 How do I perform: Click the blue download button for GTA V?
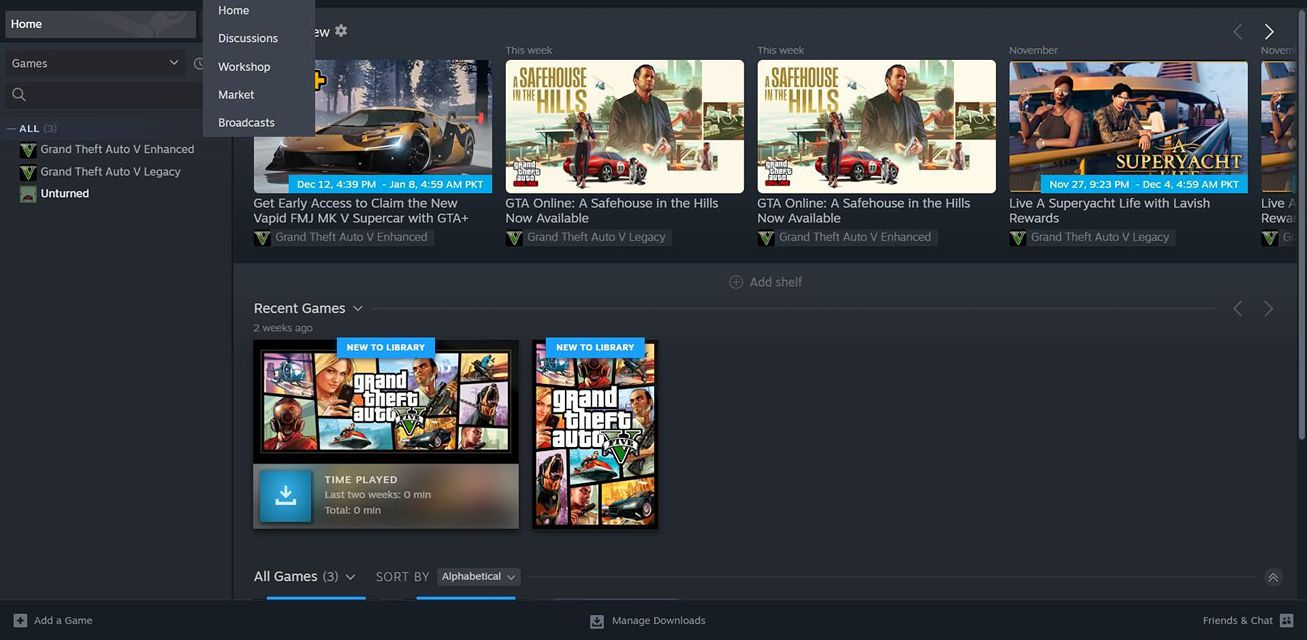click(x=285, y=496)
